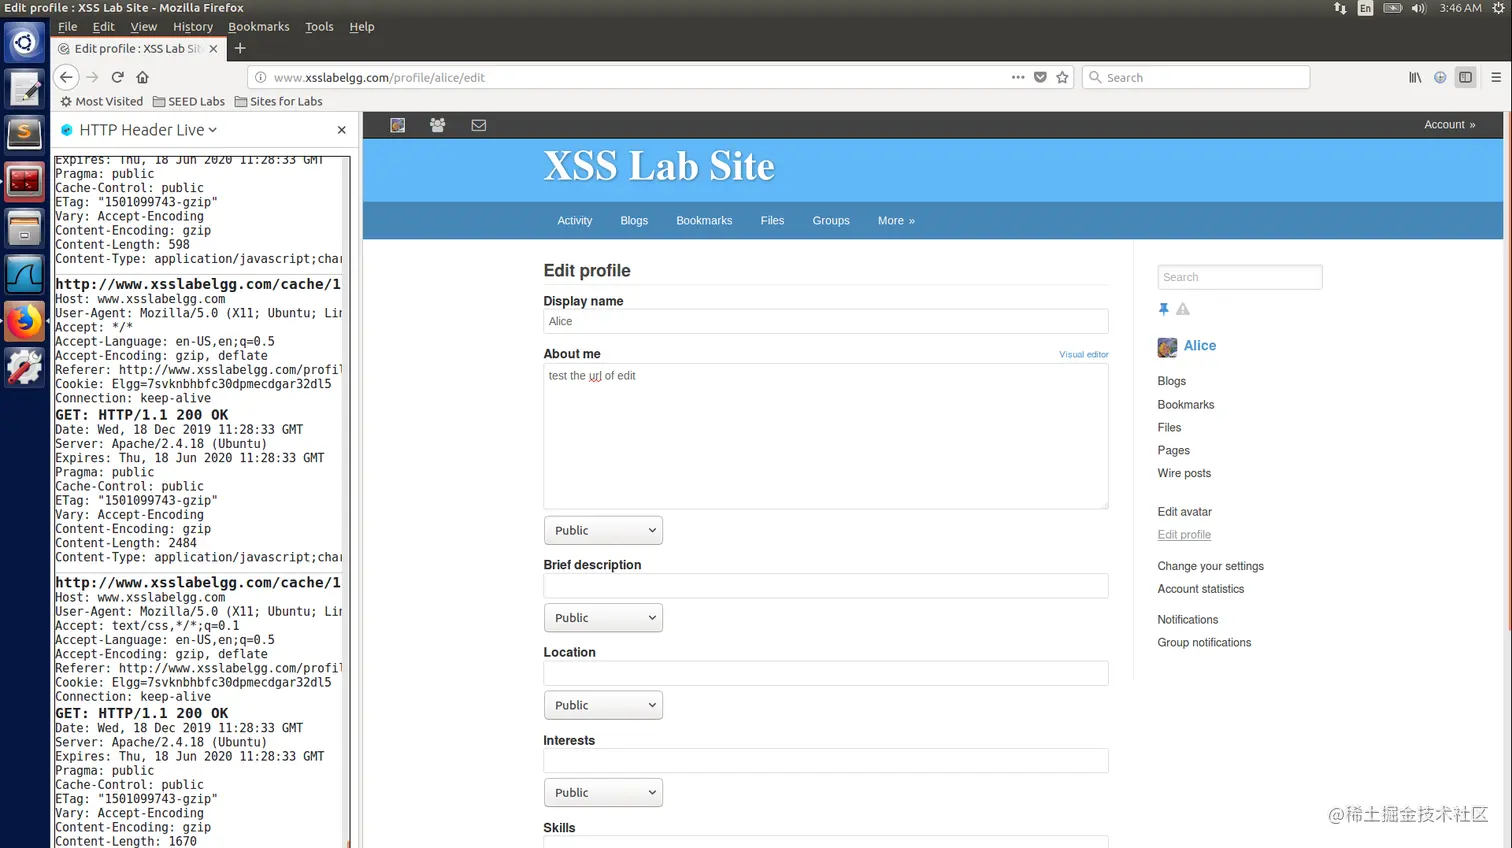Open the About me access level dropdown
The image size is (1512, 848).
coord(603,530)
